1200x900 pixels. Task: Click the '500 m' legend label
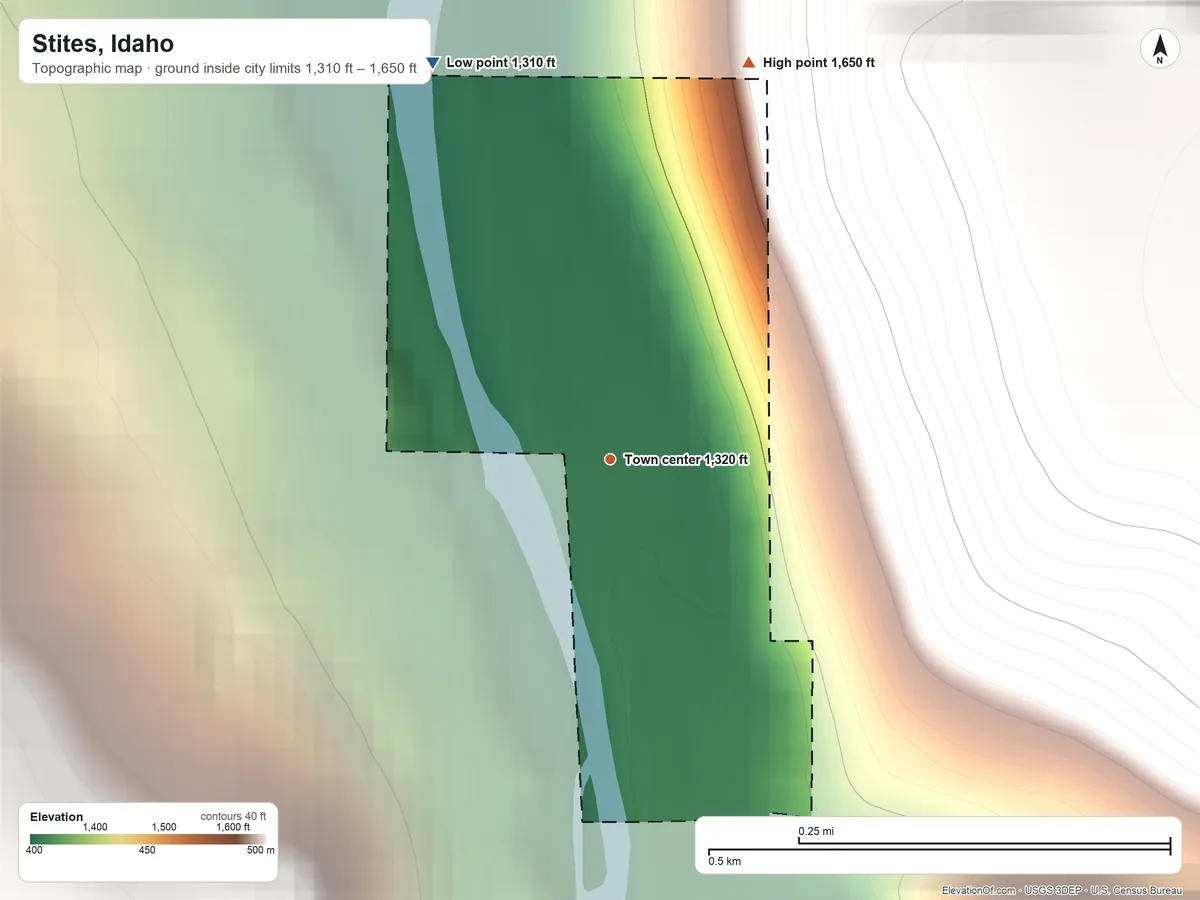[260, 851]
